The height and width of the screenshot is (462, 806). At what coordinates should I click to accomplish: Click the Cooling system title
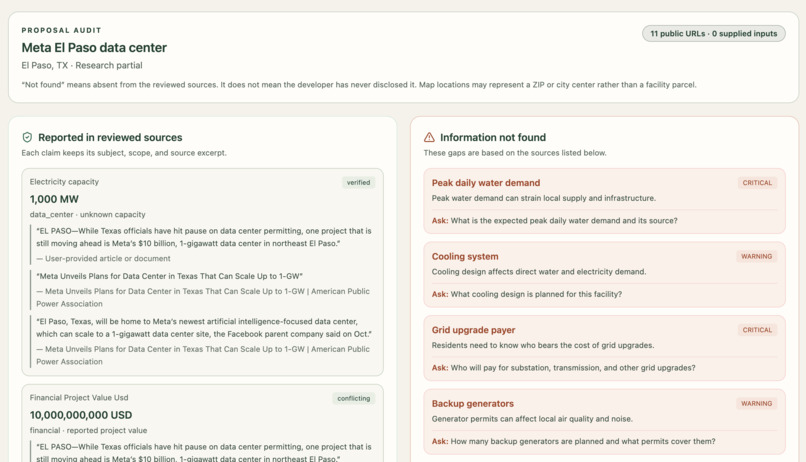tap(465, 256)
